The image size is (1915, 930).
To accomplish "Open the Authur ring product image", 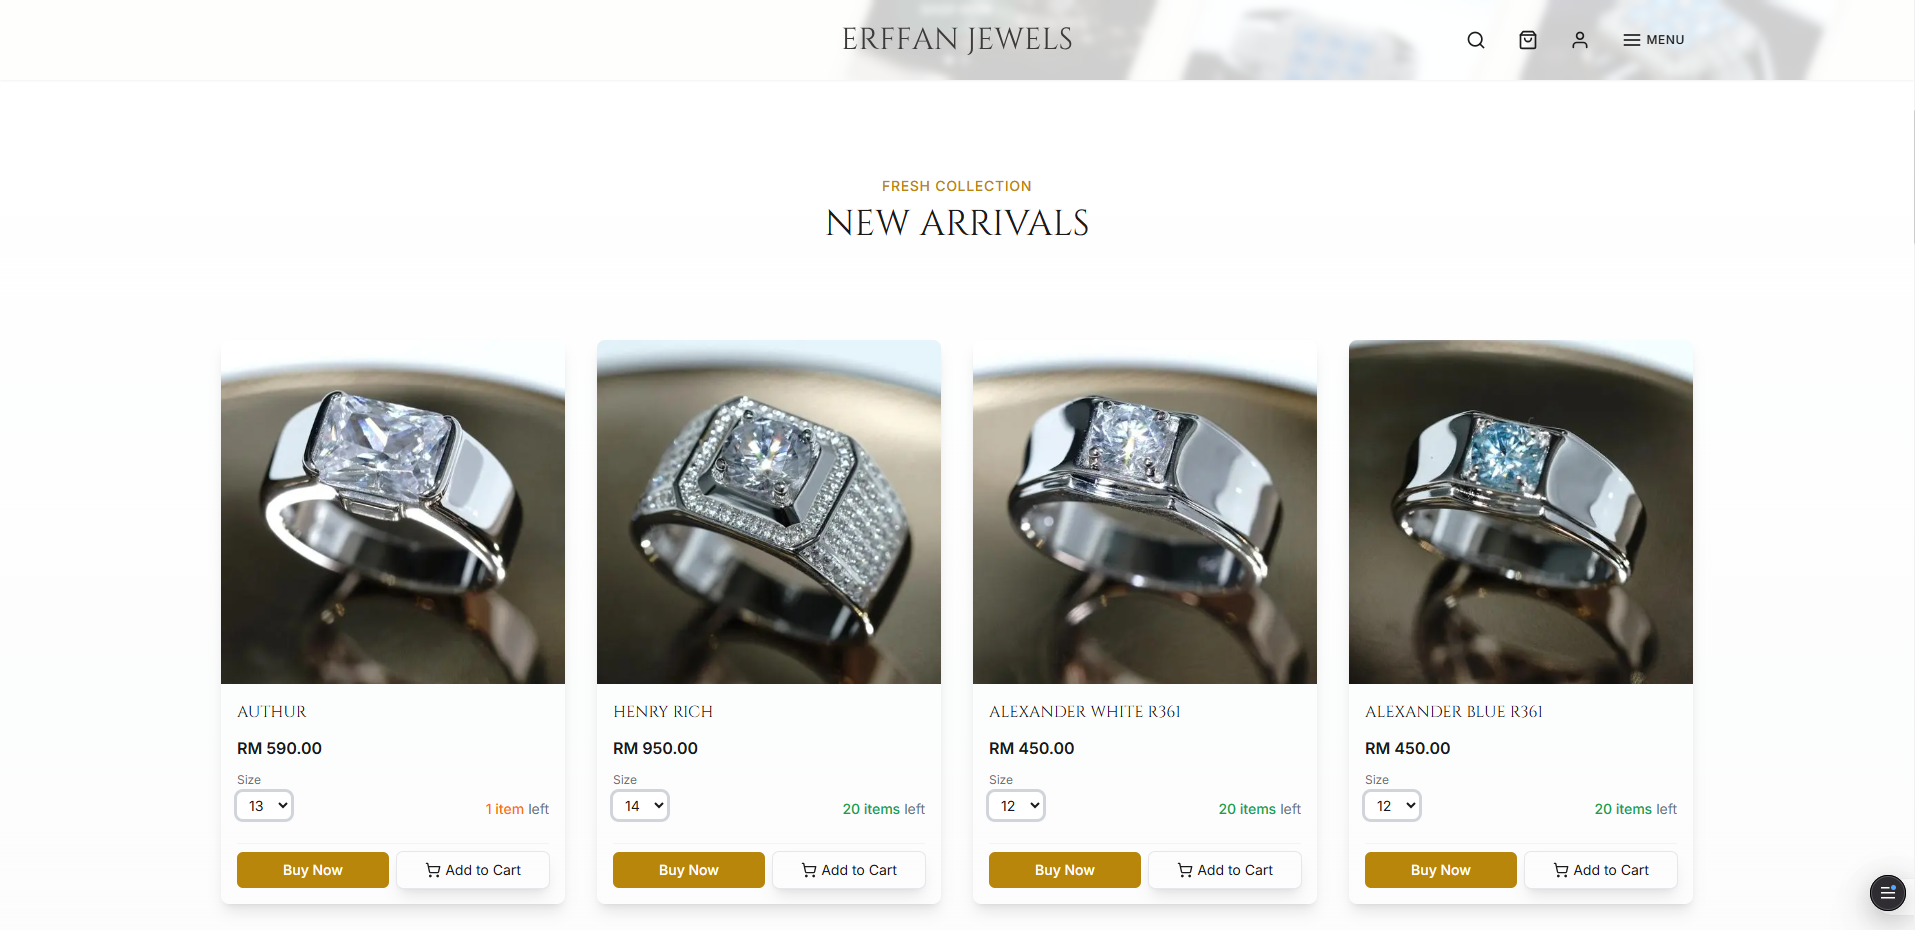I will click(393, 512).
